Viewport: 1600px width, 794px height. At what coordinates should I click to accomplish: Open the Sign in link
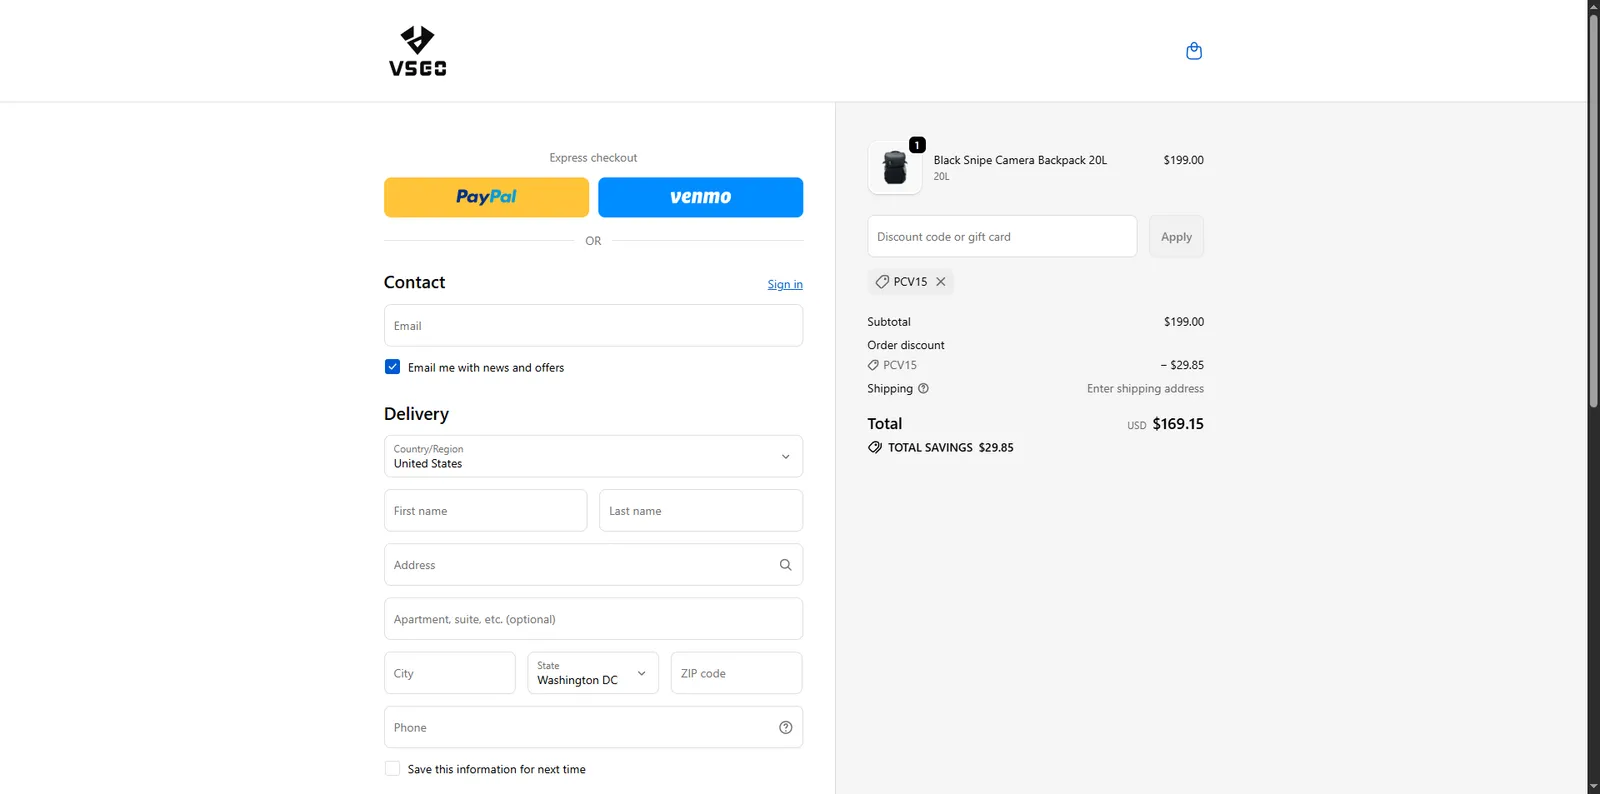[x=785, y=285]
